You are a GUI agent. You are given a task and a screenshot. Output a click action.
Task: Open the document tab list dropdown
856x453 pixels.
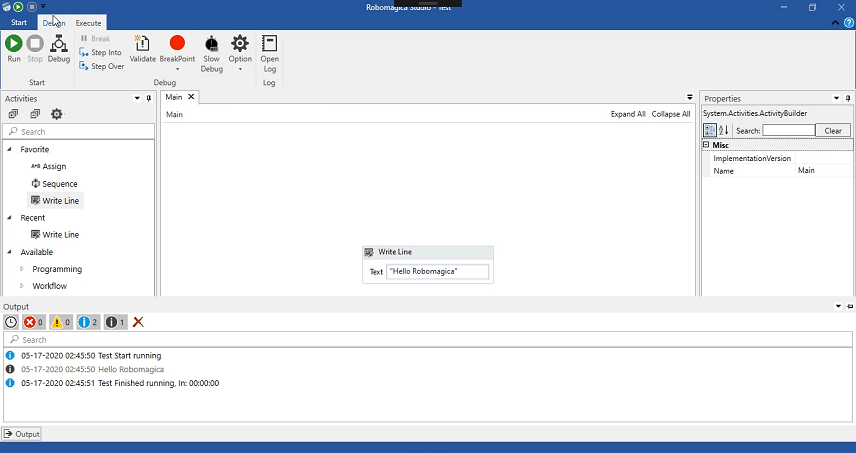click(689, 97)
